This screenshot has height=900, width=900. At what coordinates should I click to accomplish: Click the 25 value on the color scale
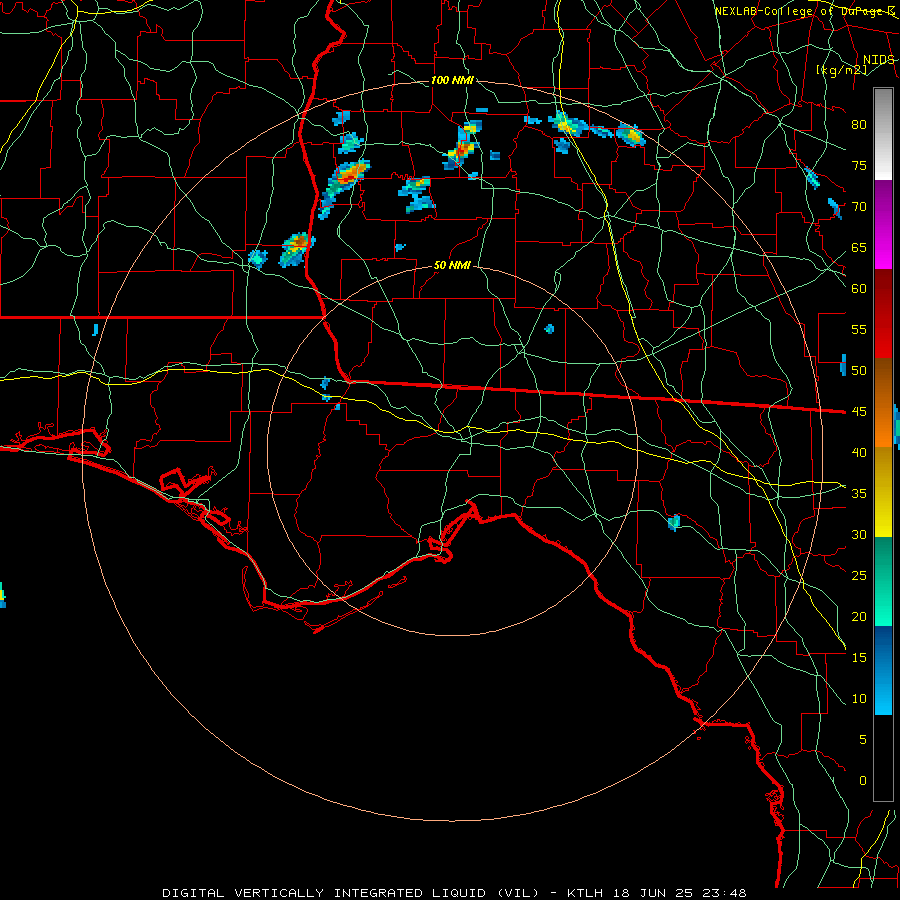859,576
